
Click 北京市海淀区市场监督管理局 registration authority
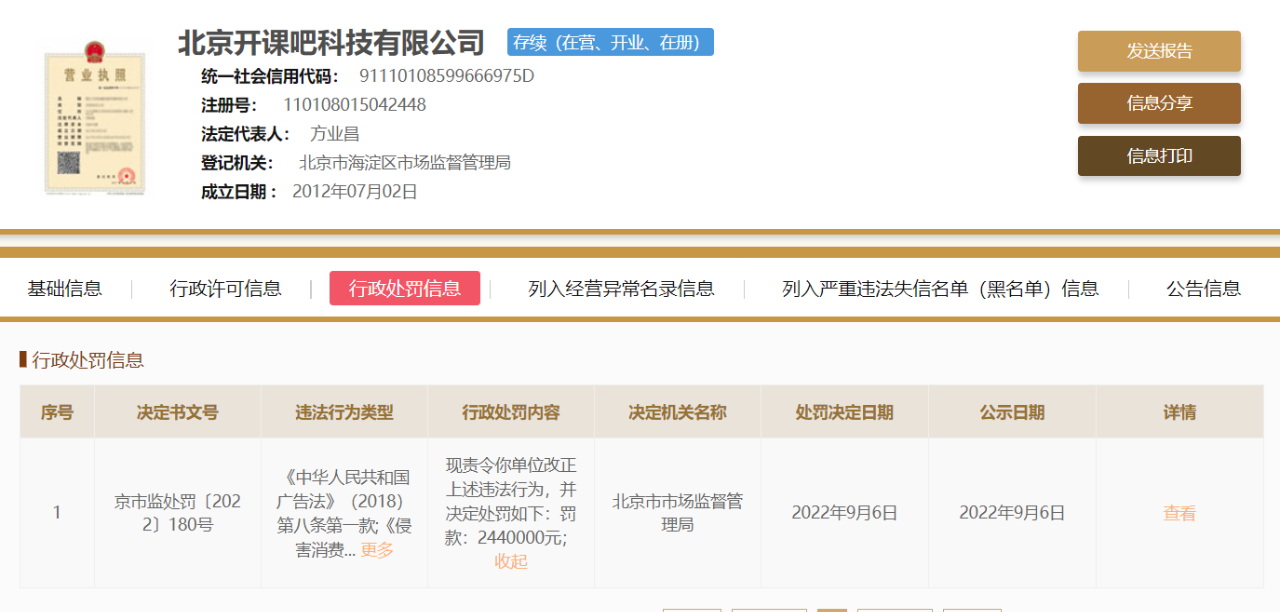(405, 162)
